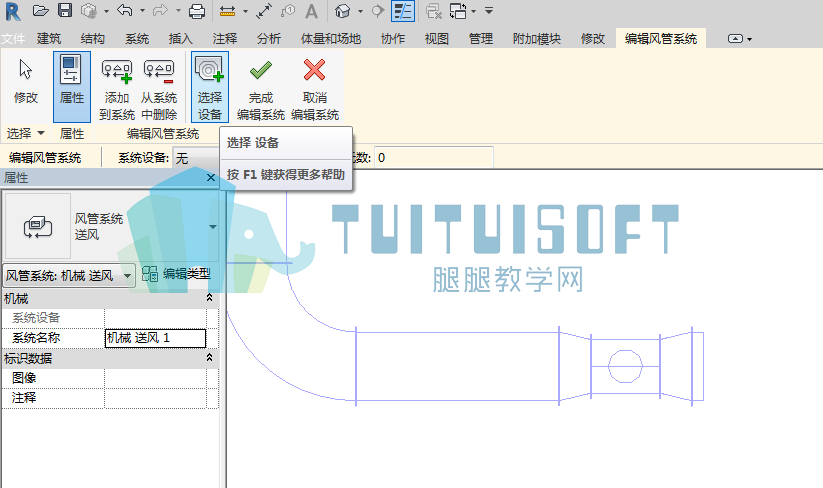The height and width of the screenshot is (488, 823).
Task: Click the Close Hidden Windows icon
Action: click(x=434, y=10)
